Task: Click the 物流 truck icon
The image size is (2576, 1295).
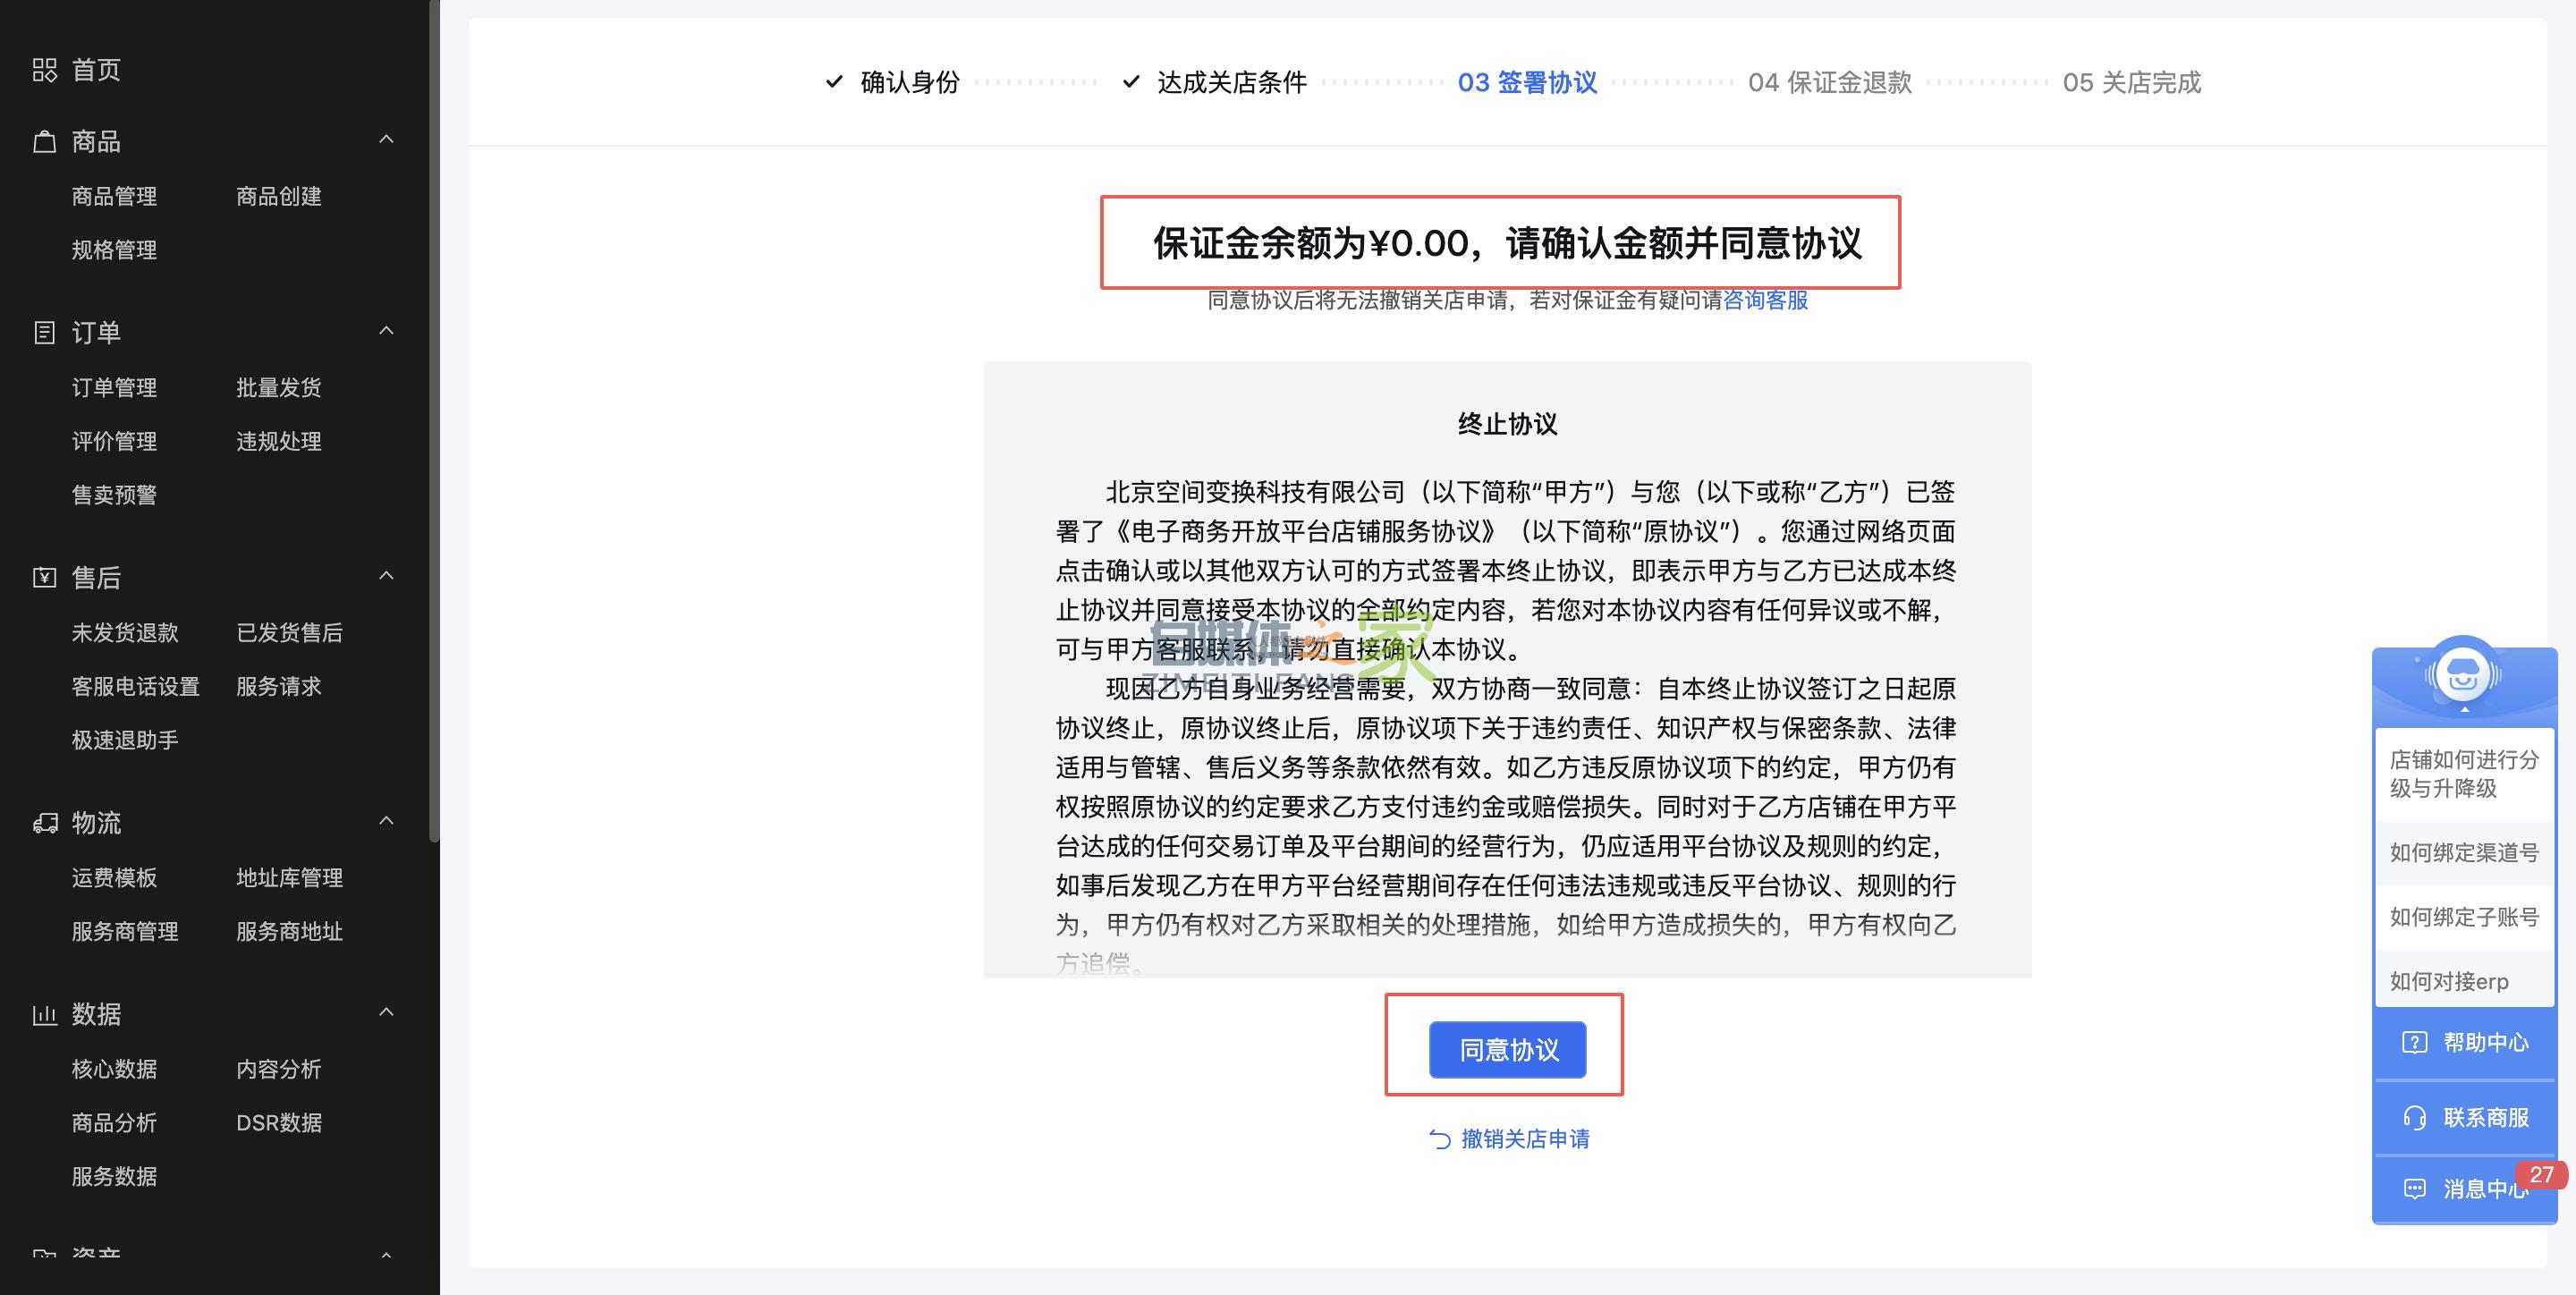Action: pyautogui.click(x=45, y=823)
